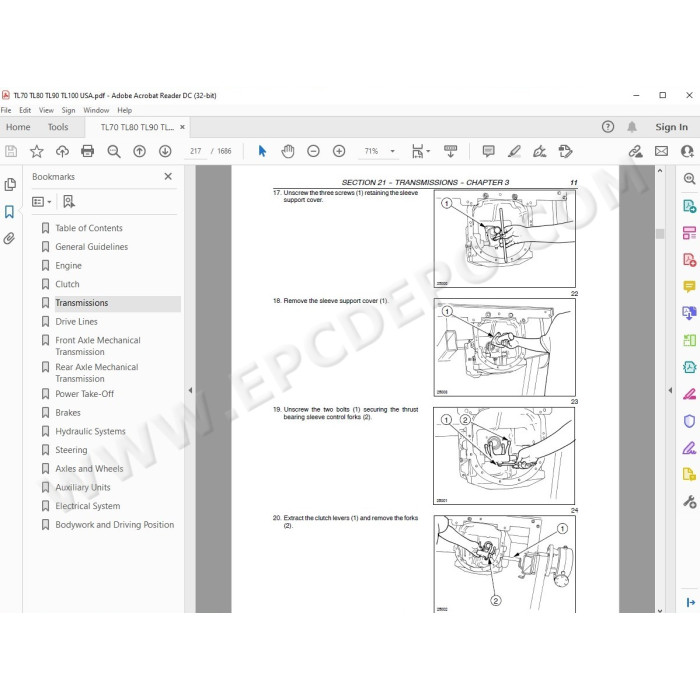Open General Guidelines bookmark
Viewport: 700px width, 700px height.
(92, 247)
